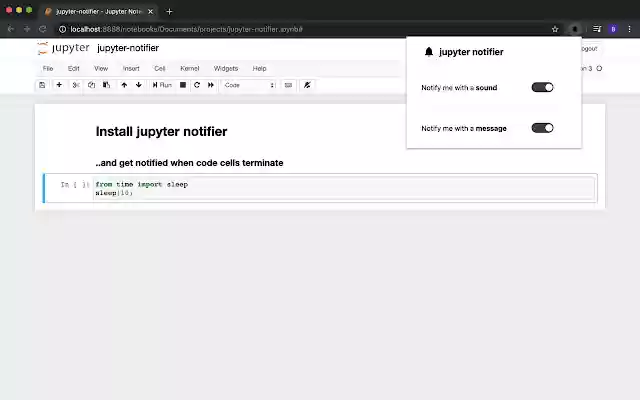Move selected cell up arrow

[x=124, y=85]
